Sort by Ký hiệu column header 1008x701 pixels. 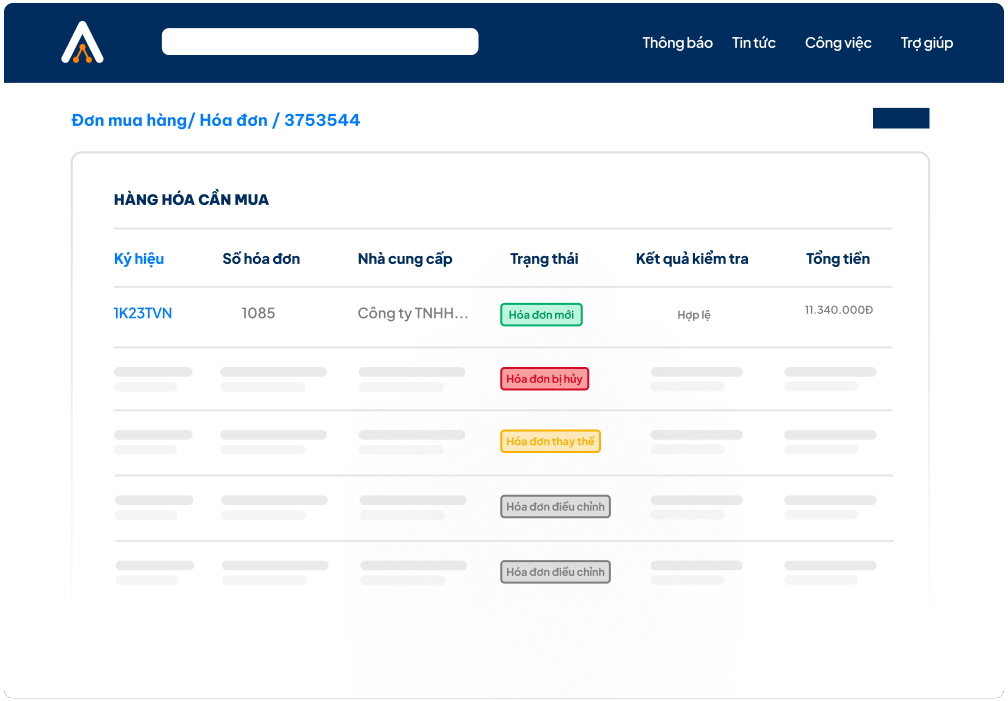click(x=139, y=259)
